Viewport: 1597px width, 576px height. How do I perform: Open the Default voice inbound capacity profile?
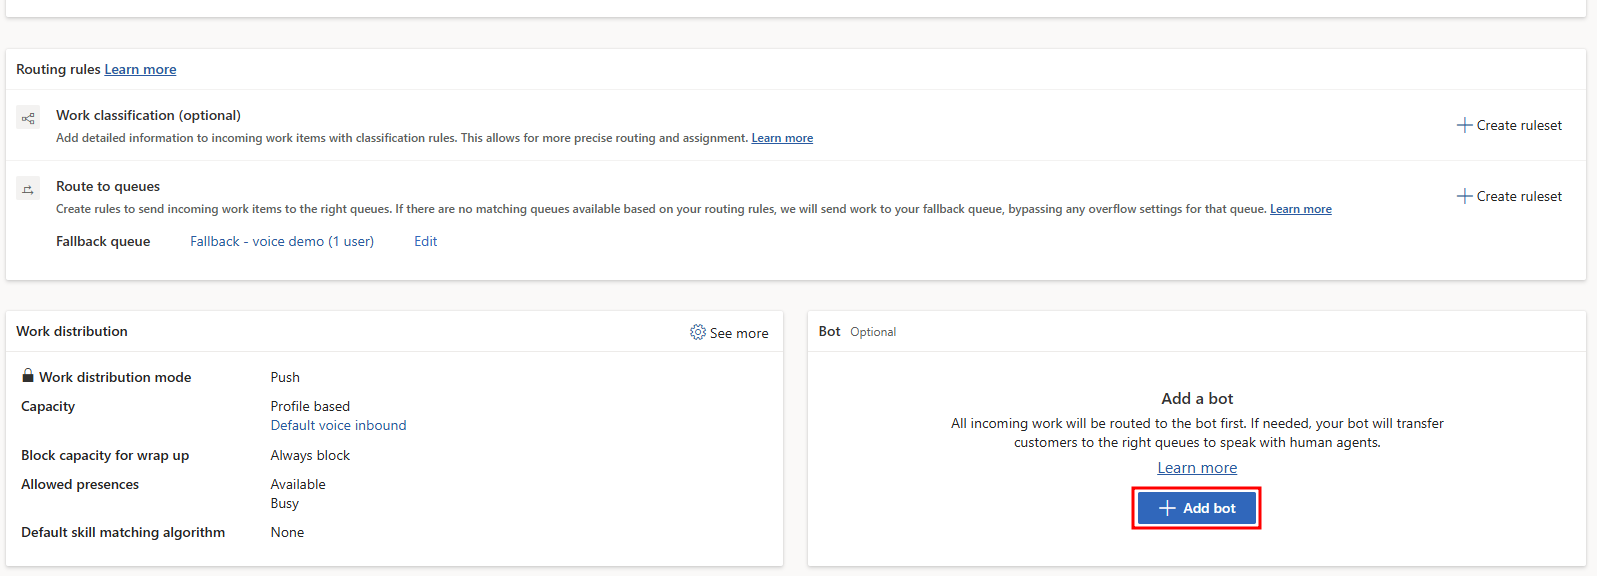338,425
